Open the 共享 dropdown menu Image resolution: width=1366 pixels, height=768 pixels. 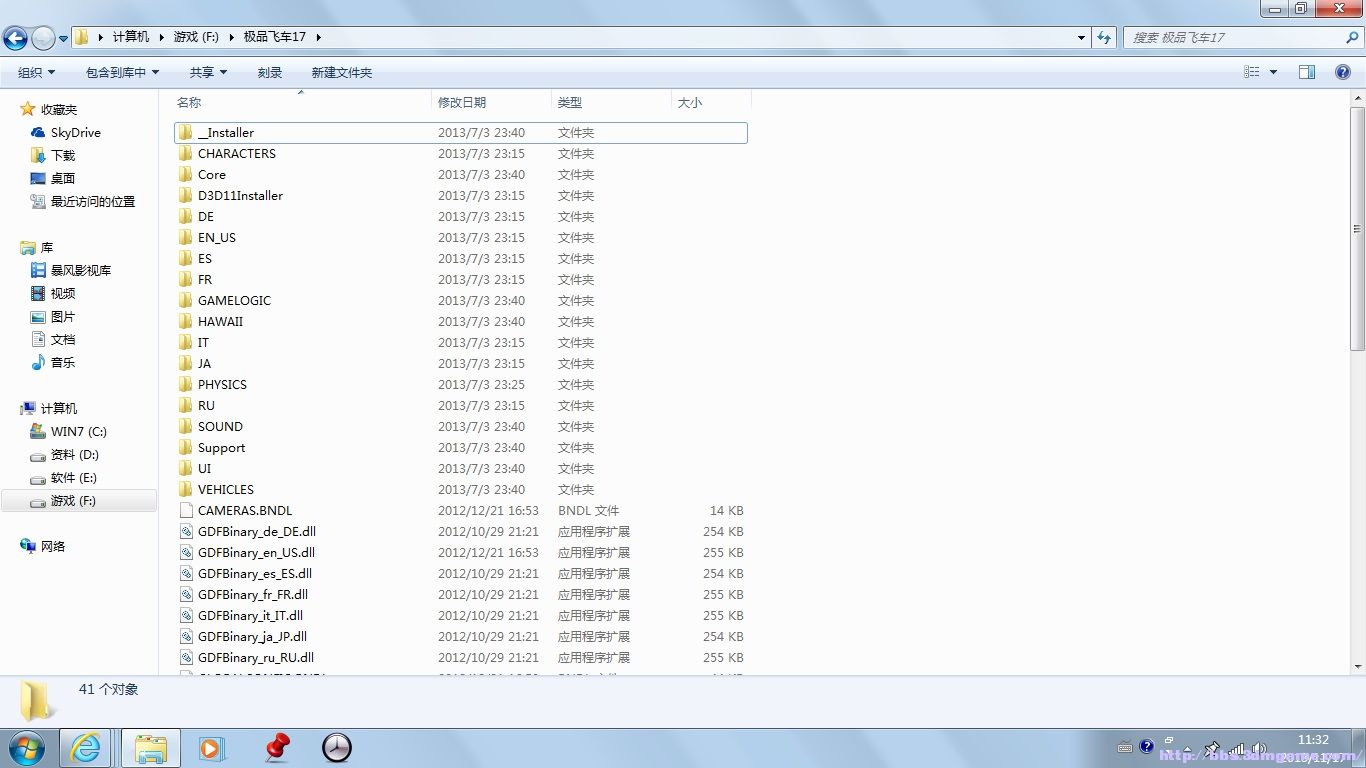click(205, 71)
